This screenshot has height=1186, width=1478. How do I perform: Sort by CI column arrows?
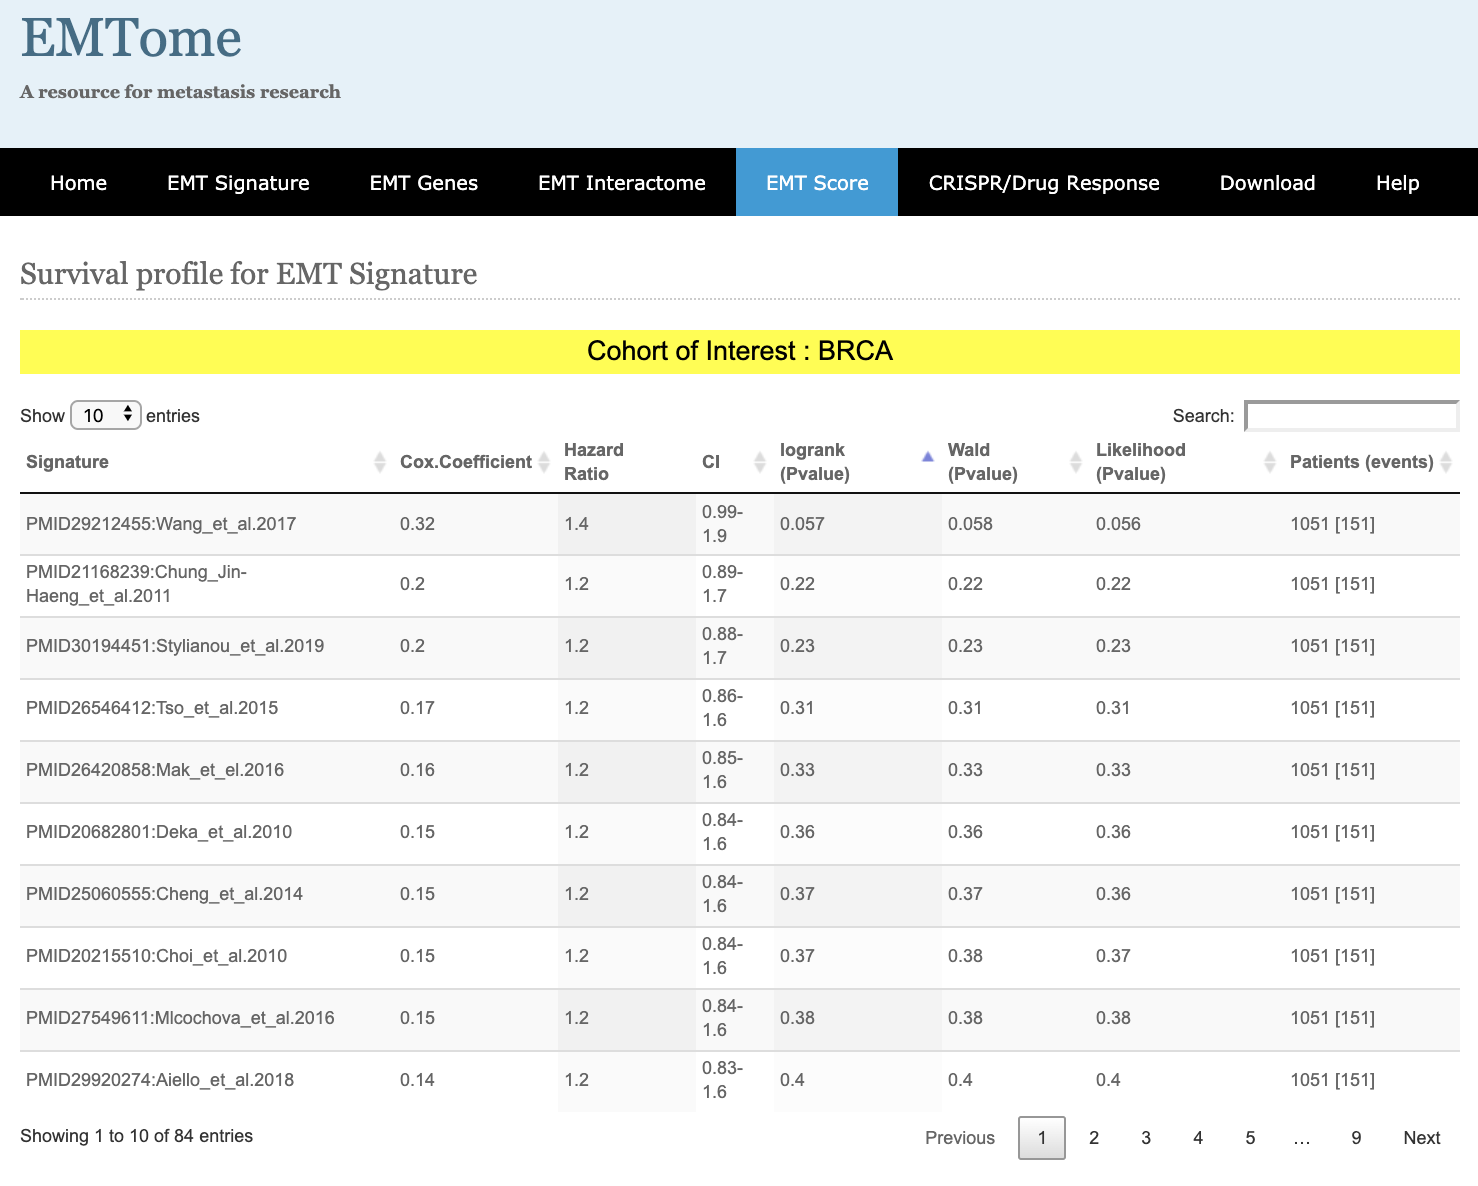[760, 462]
